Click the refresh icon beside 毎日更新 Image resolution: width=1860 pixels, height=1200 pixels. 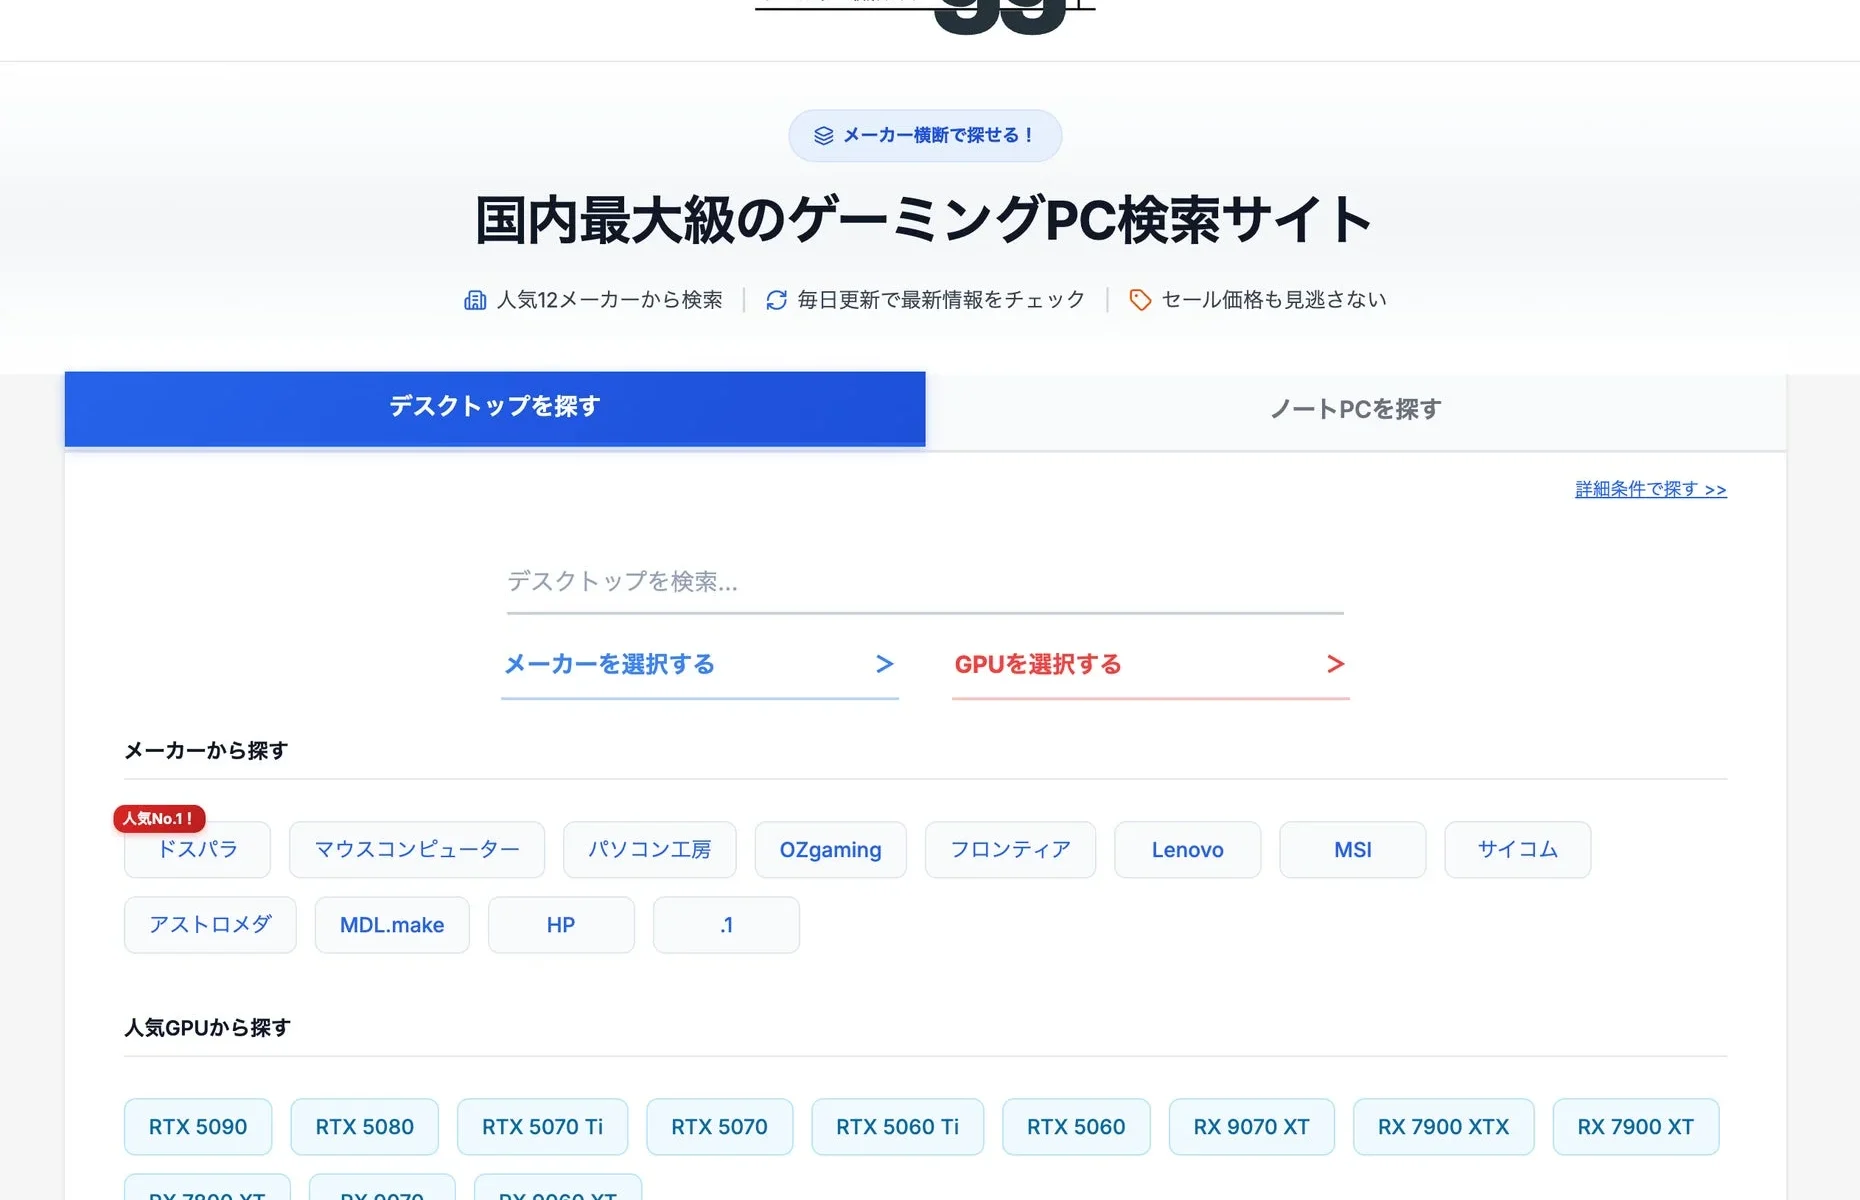[x=776, y=300]
